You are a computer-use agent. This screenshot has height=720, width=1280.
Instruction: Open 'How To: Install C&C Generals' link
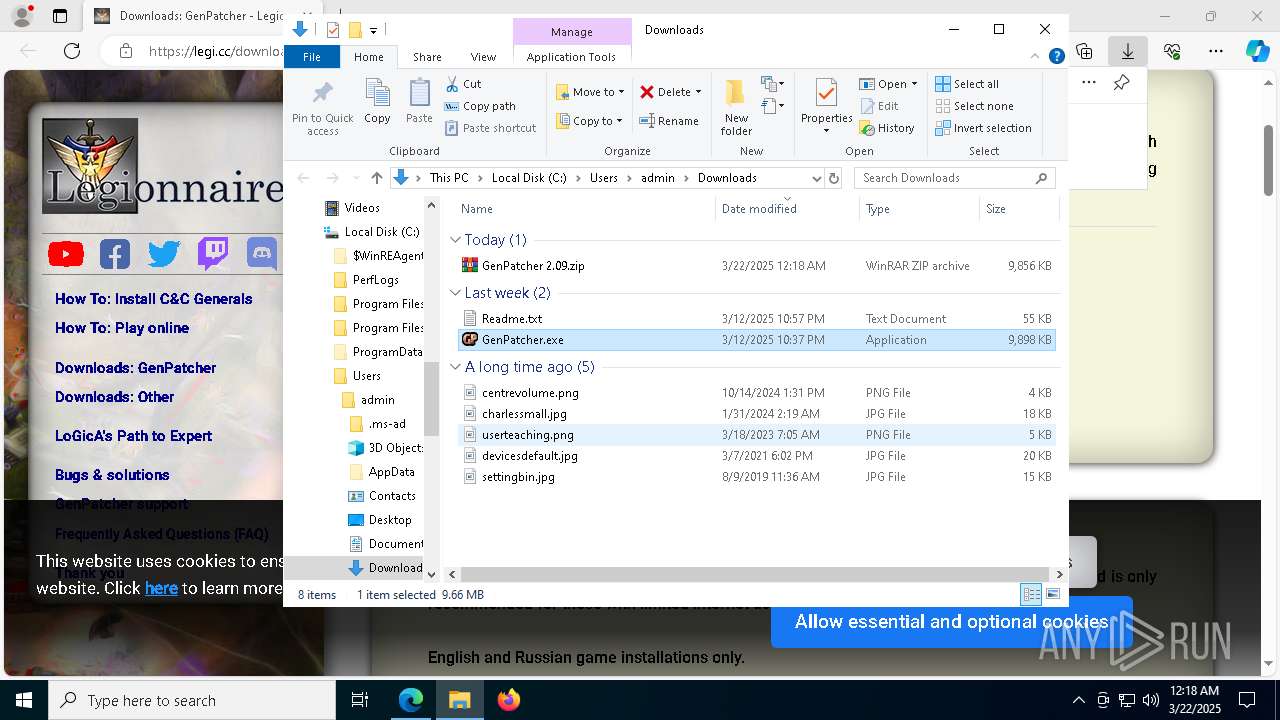[x=154, y=299]
